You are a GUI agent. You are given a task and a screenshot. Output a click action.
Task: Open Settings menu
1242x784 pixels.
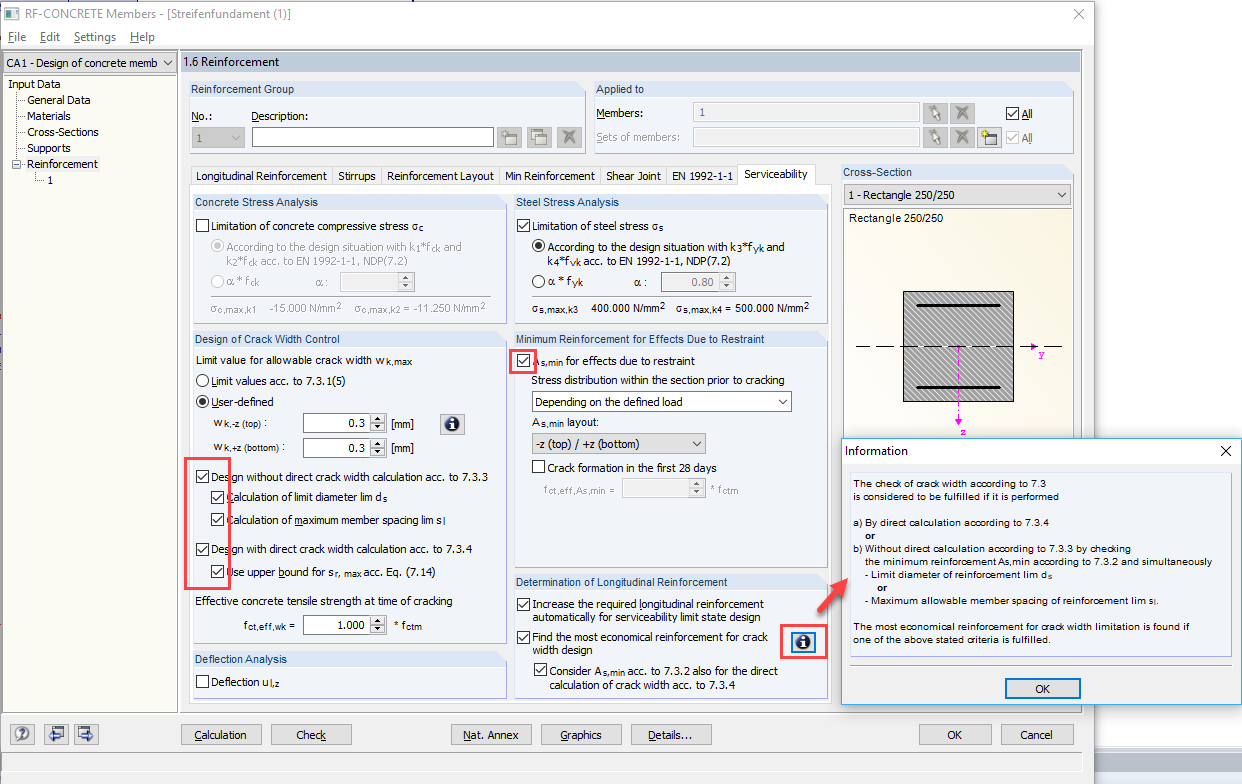(95, 37)
